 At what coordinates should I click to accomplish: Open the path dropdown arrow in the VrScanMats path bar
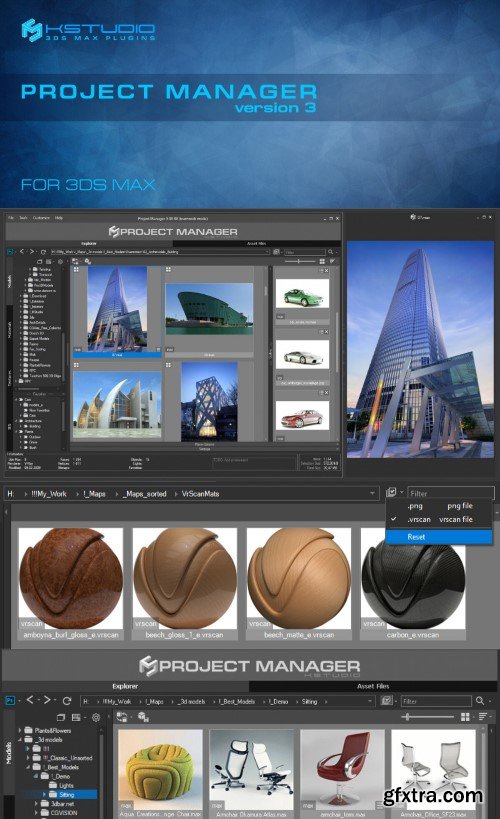click(x=373, y=493)
